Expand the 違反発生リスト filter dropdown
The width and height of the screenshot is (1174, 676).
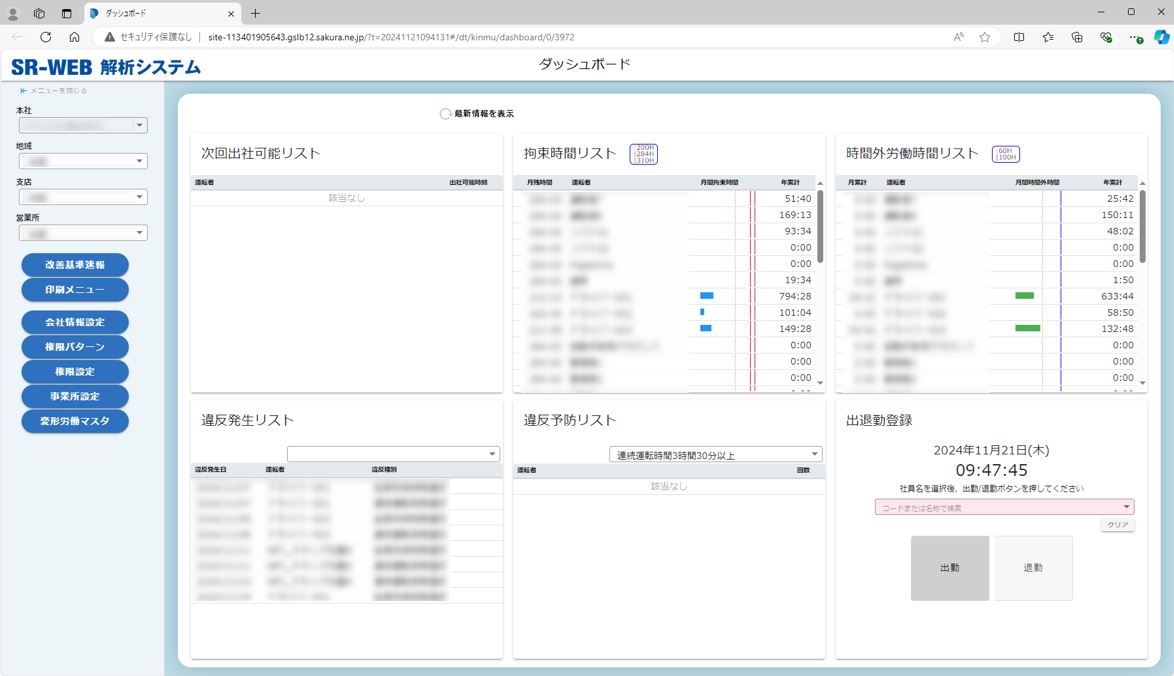[393, 454]
